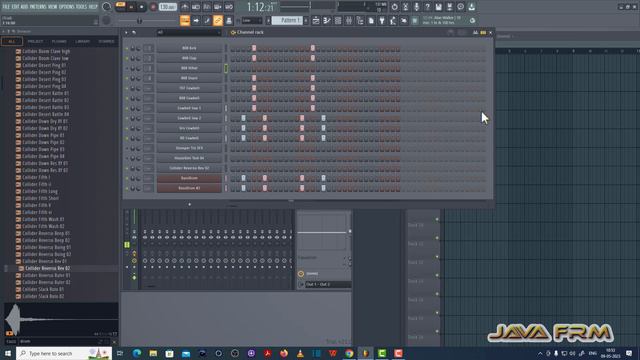Viewport: 640px width, 360px height.
Task: Open the 'all' channel filter dropdown
Action: [x=189, y=32]
